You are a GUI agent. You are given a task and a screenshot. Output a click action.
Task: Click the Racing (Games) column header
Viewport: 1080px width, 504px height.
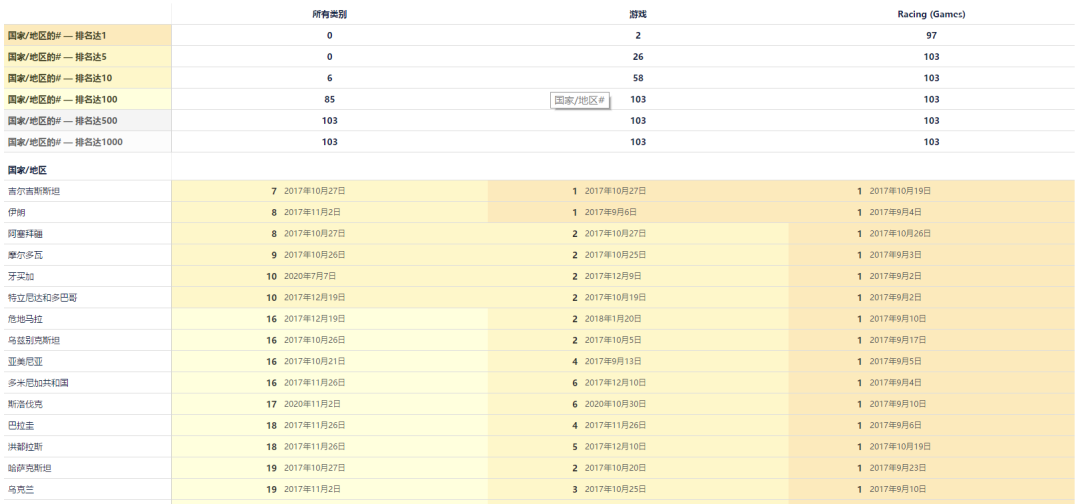(x=930, y=14)
